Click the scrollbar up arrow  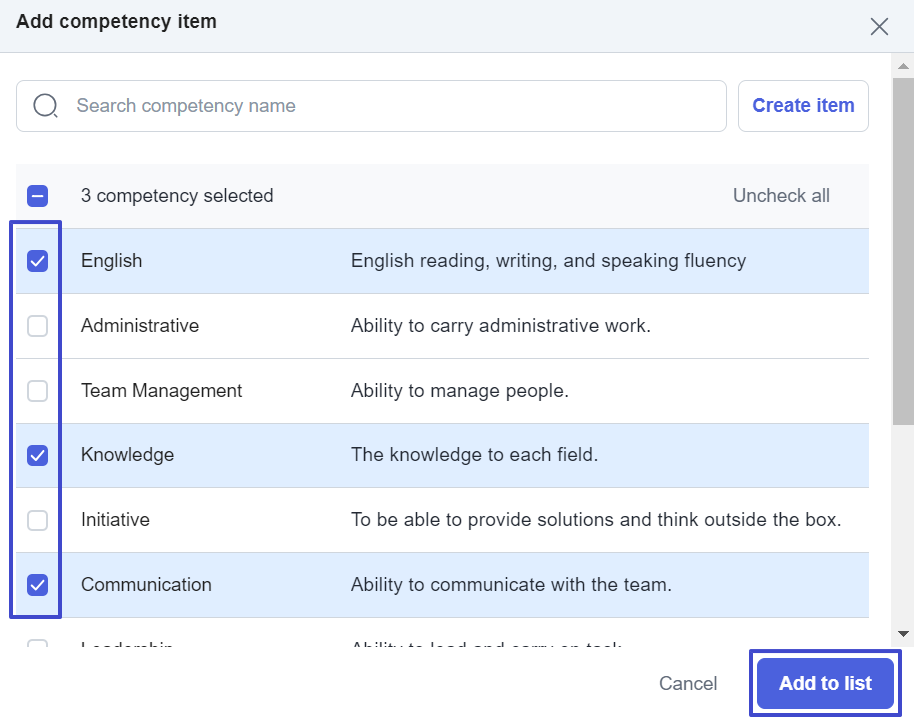click(x=904, y=66)
